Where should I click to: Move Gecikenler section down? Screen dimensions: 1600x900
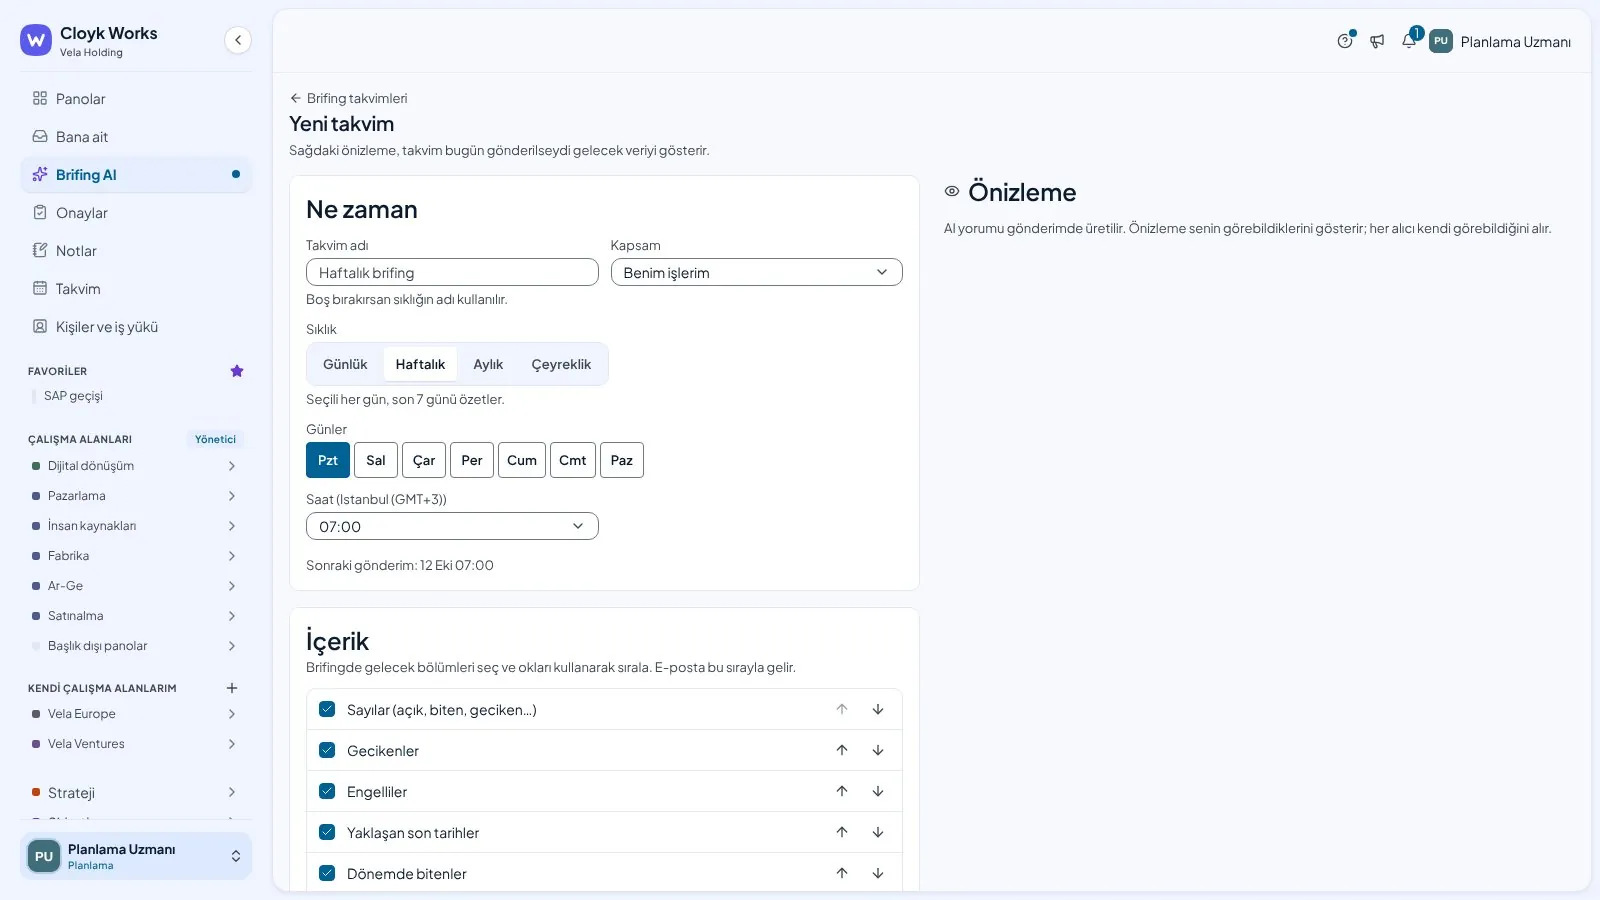878,750
